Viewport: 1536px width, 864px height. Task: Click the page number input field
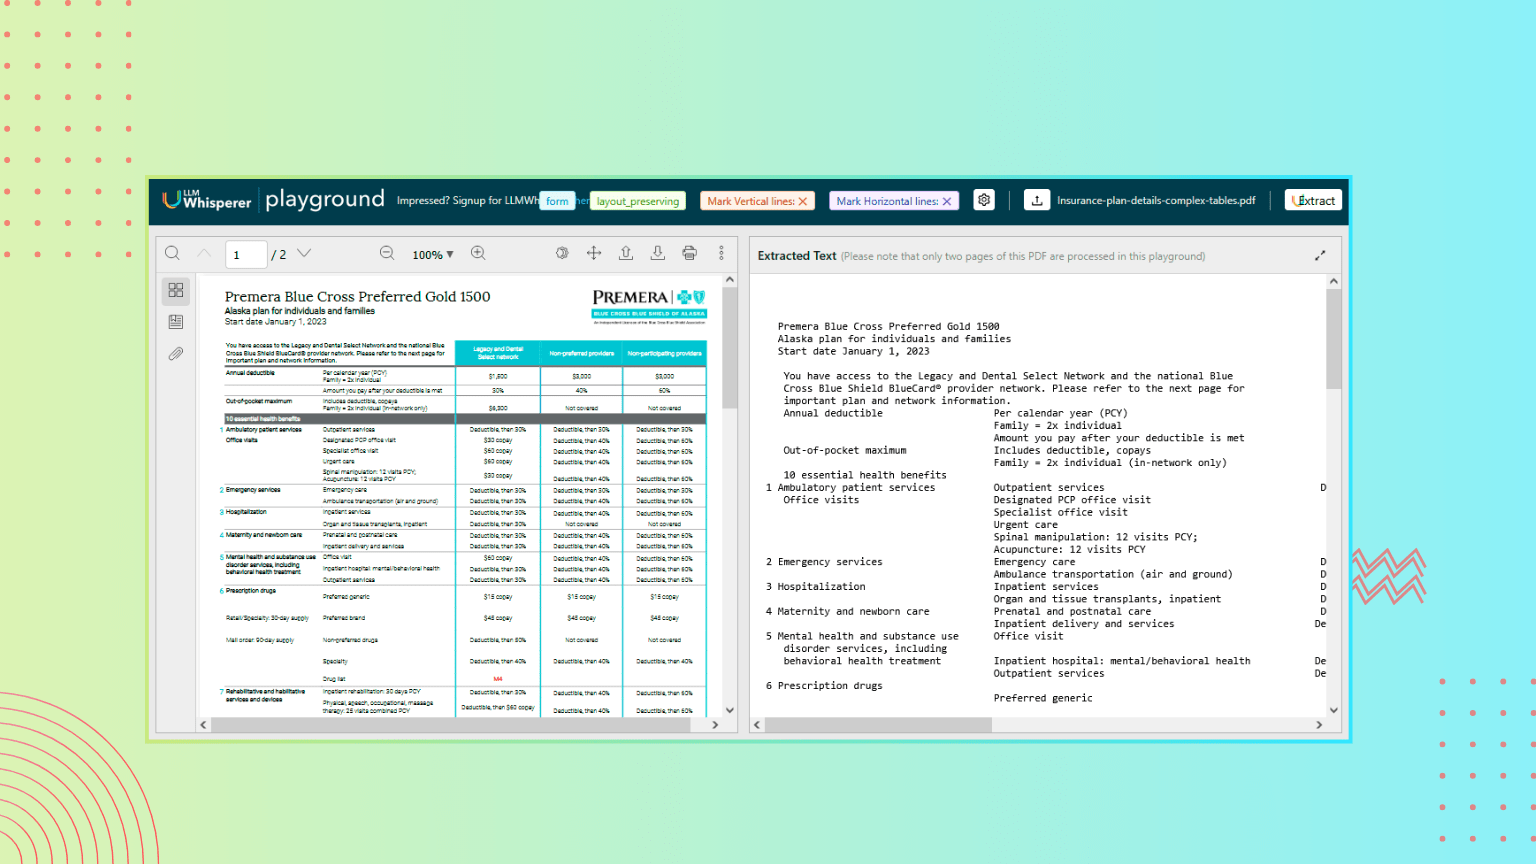tap(245, 255)
